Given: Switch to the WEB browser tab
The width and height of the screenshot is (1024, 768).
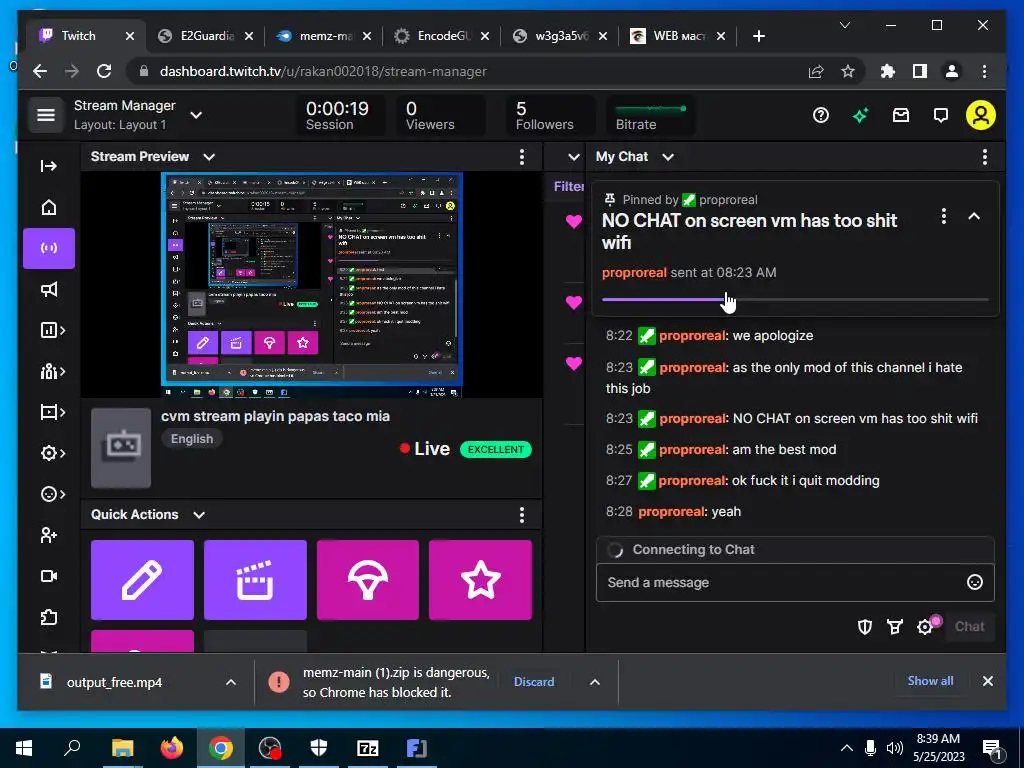Looking at the screenshot, I should [678, 36].
